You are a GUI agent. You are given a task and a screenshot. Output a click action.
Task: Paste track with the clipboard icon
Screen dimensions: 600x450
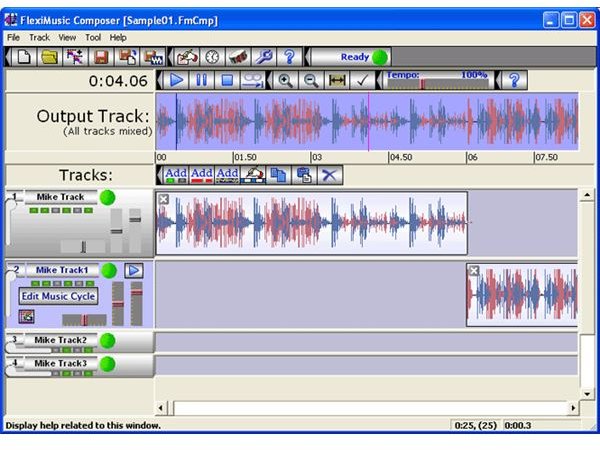click(x=304, y=175)
